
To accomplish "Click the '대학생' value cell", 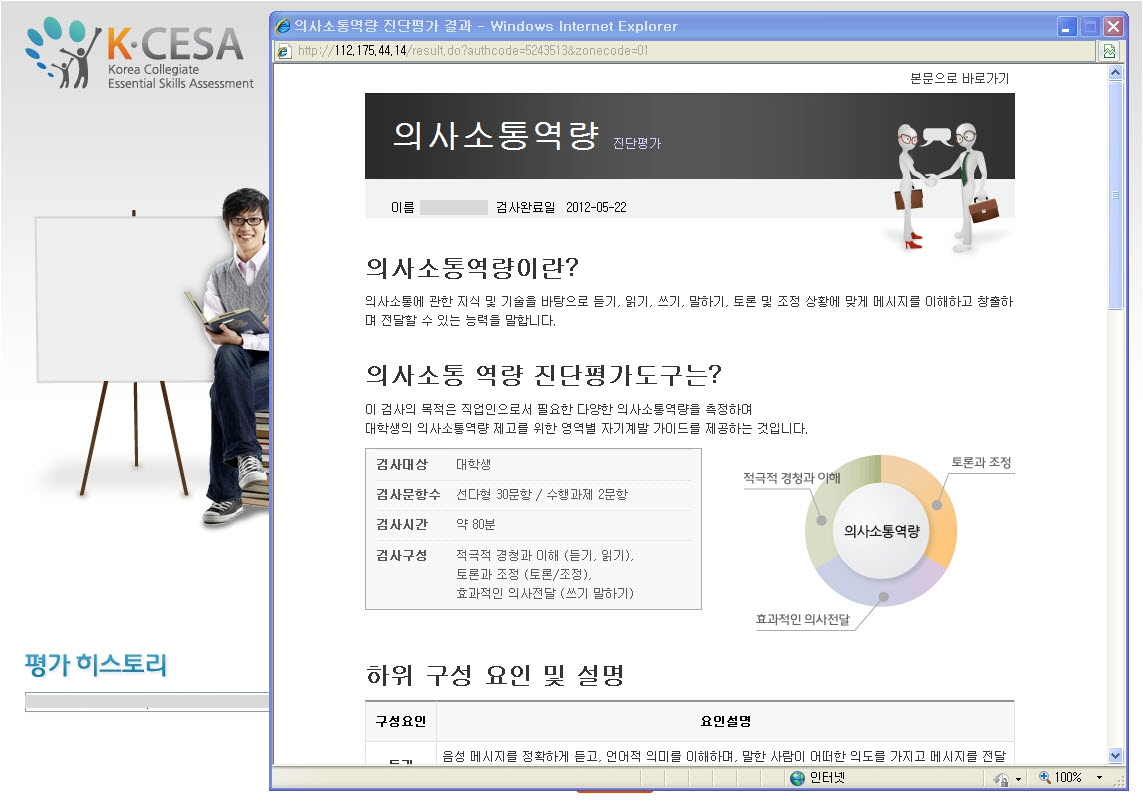I will pyautogui.click(x=473, y=464).
